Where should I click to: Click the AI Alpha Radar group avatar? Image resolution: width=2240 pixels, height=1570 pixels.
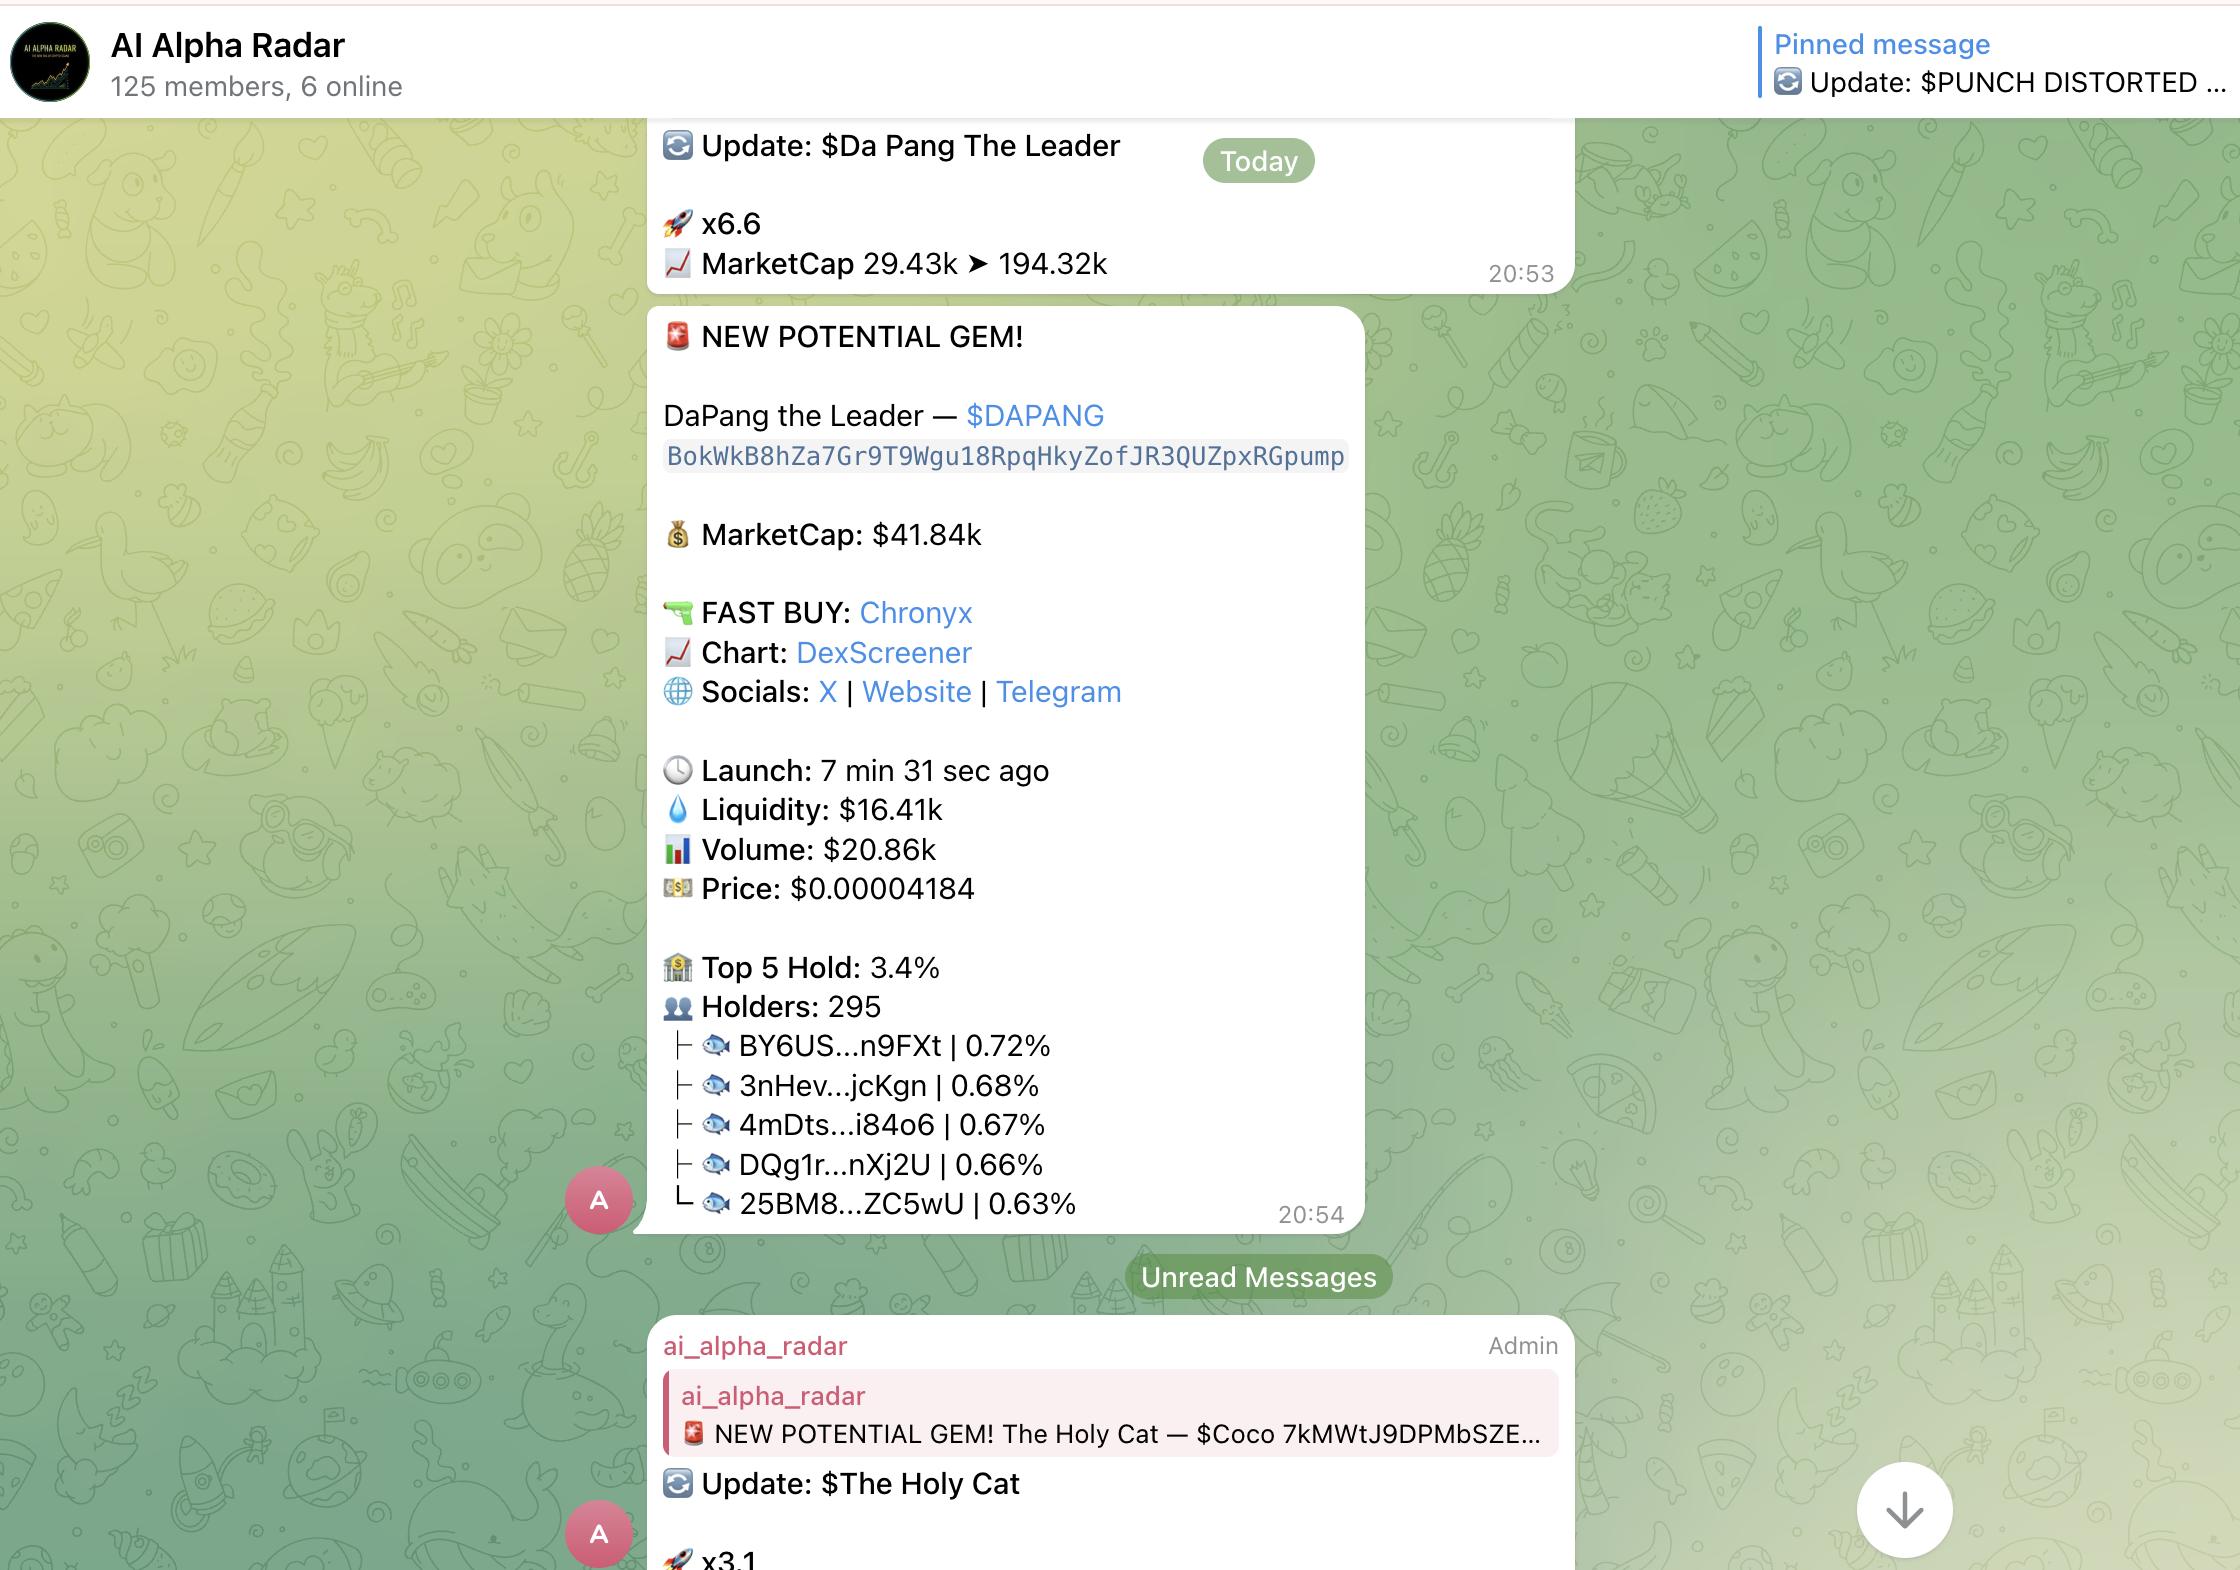(x=50, y=62)
